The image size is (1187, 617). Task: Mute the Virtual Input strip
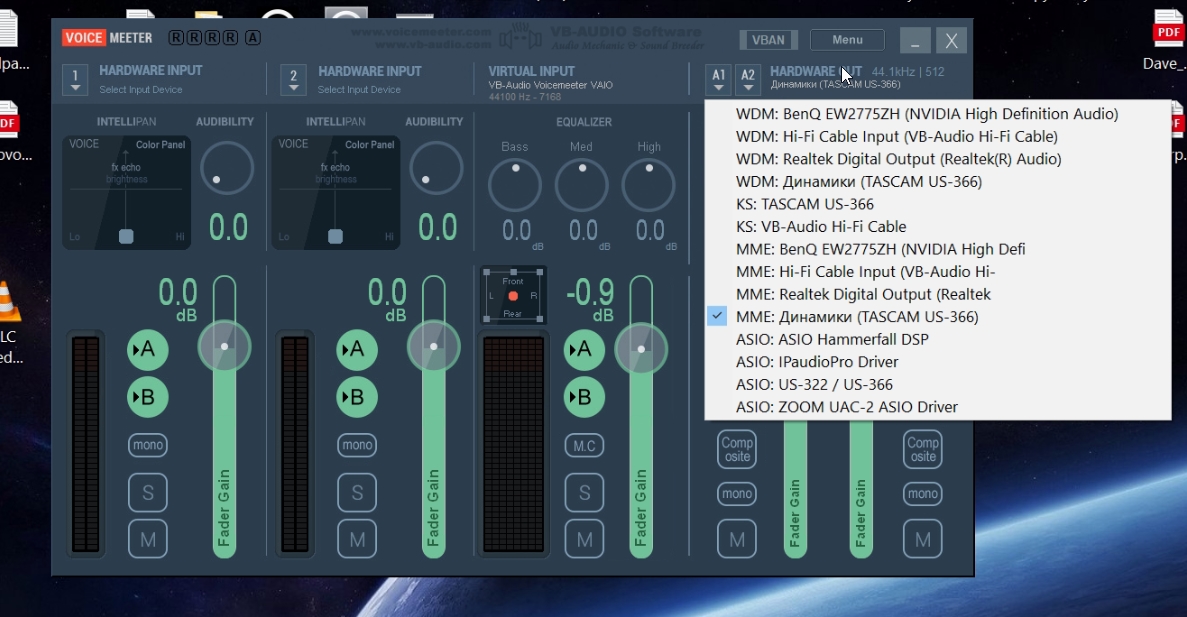584,540
